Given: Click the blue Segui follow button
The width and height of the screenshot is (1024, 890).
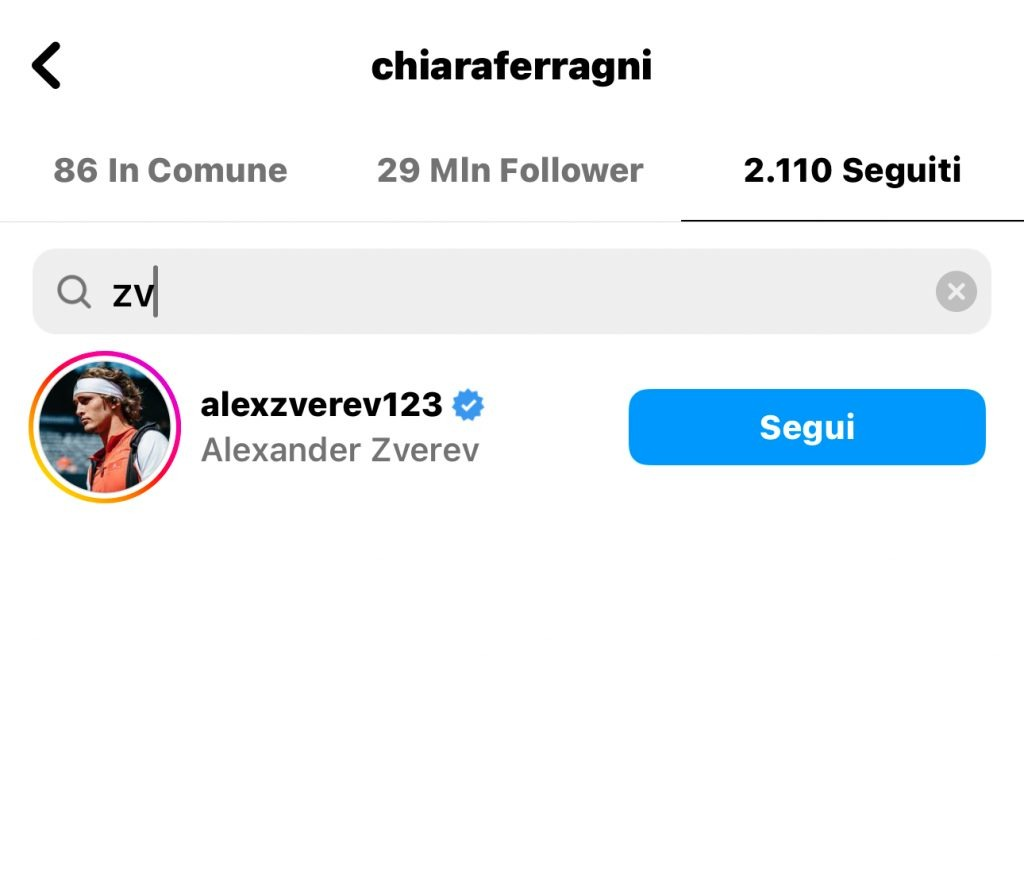Looking at the screenshot, I should (x=807, y=427).
